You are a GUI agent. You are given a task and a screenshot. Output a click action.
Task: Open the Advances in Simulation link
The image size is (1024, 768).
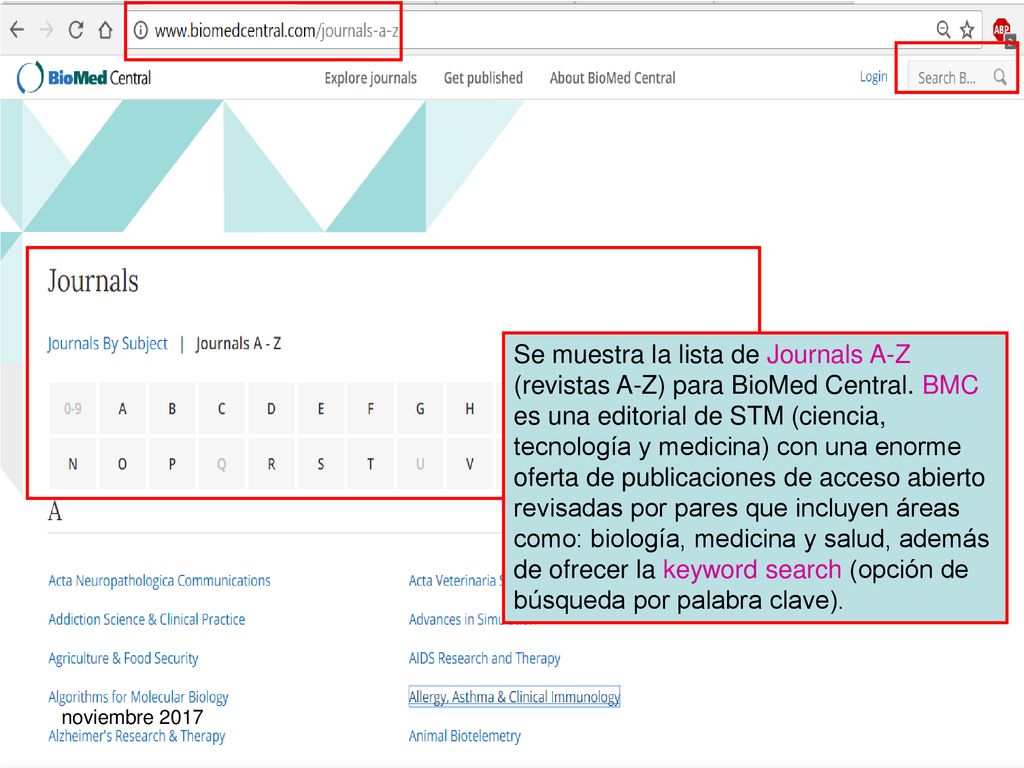pos(456,619)
